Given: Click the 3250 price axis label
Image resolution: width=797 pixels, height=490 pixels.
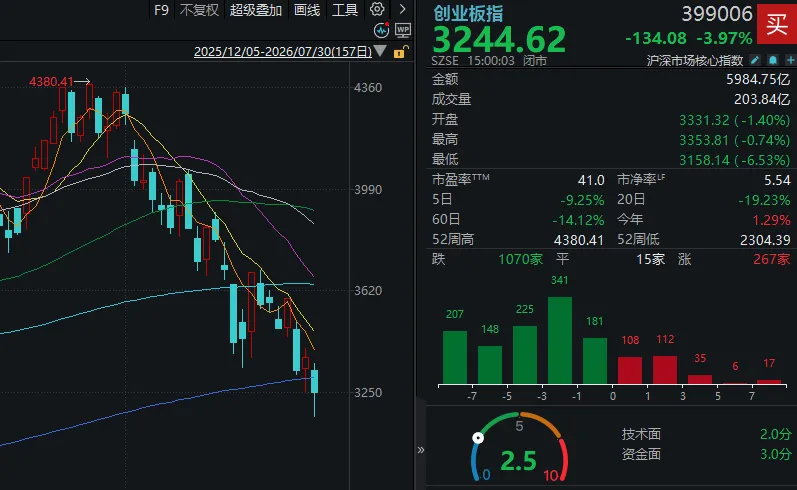Looking at the screenshot, I should (x=368, y=392).
